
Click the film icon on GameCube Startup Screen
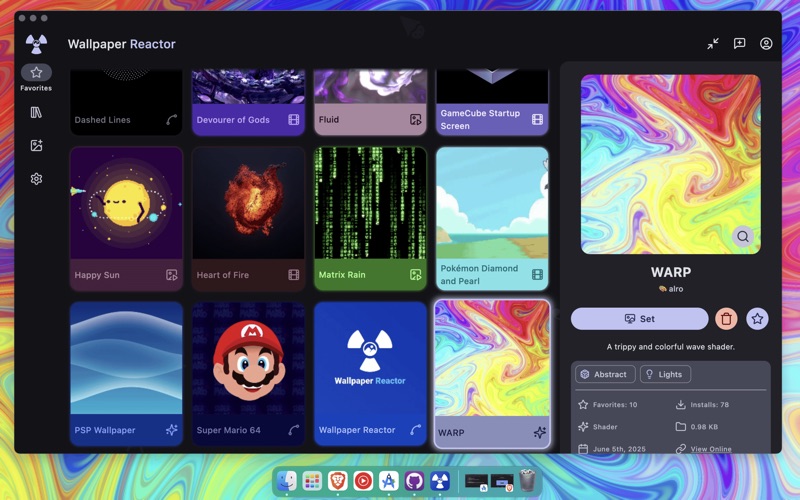tap(537, 119)
